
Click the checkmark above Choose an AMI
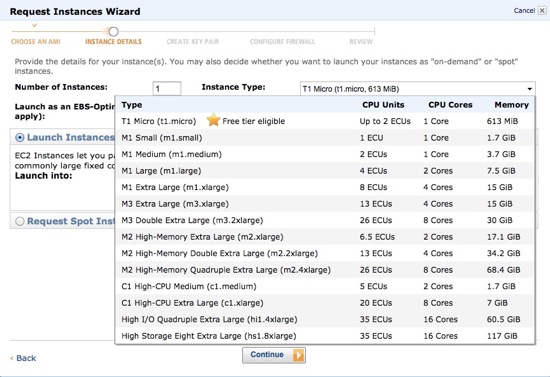pos(34,25)
